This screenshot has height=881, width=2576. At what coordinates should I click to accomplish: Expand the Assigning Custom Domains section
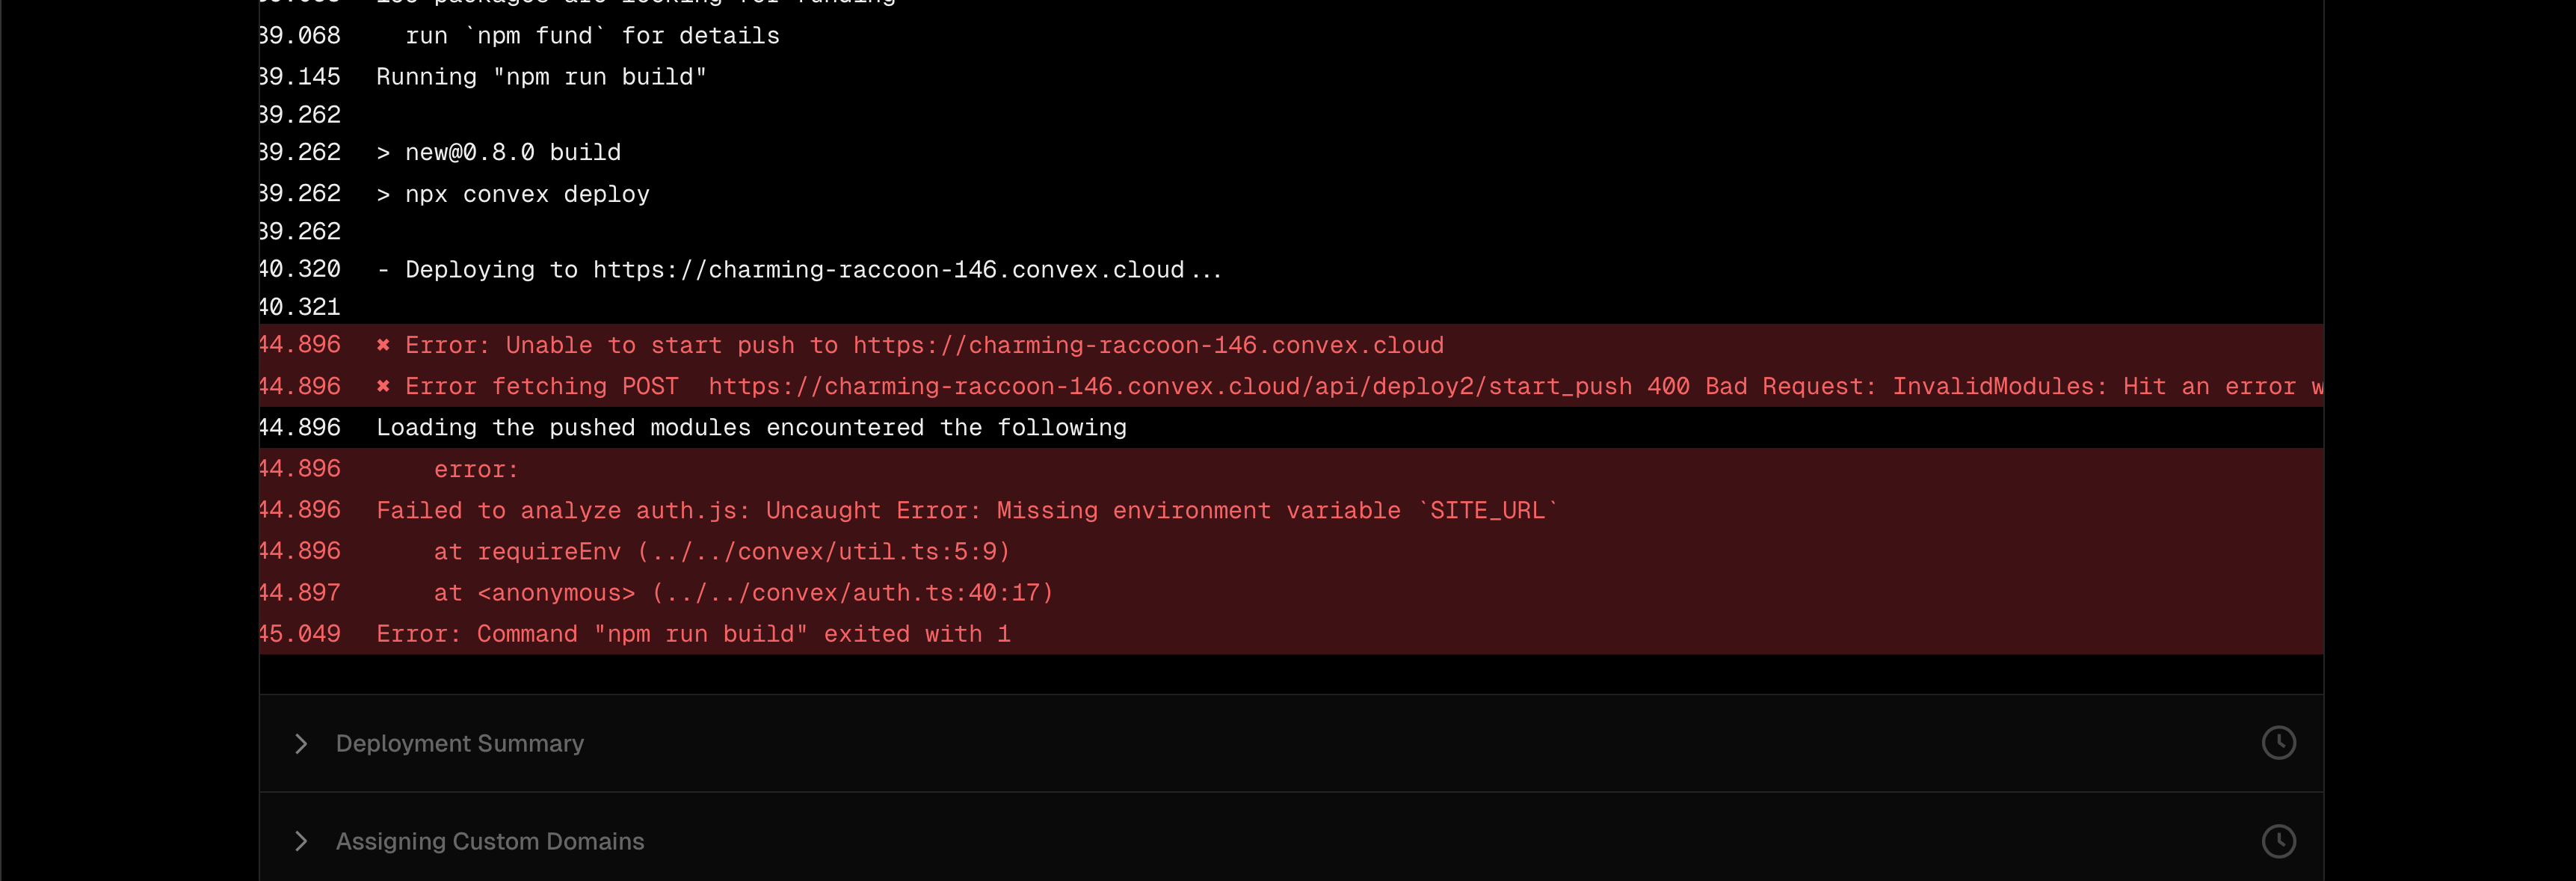[1290, 841]
